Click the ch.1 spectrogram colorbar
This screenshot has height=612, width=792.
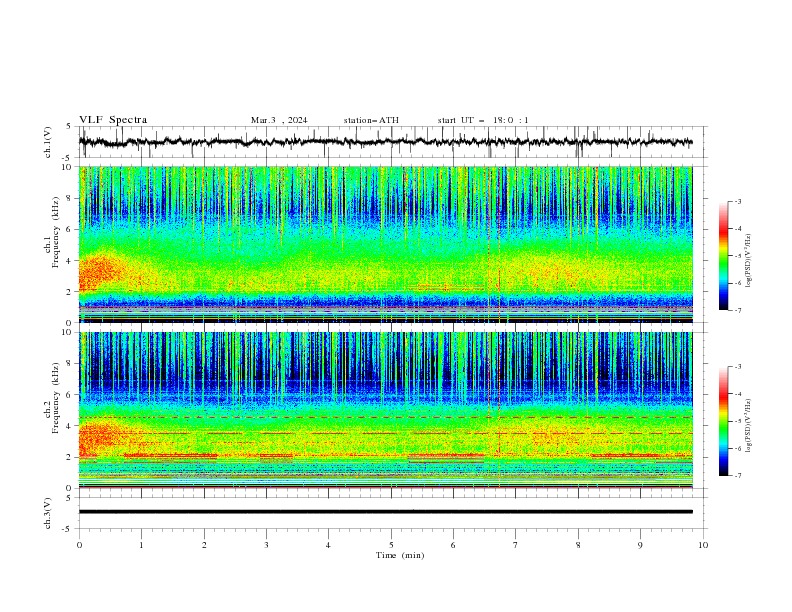723,256
